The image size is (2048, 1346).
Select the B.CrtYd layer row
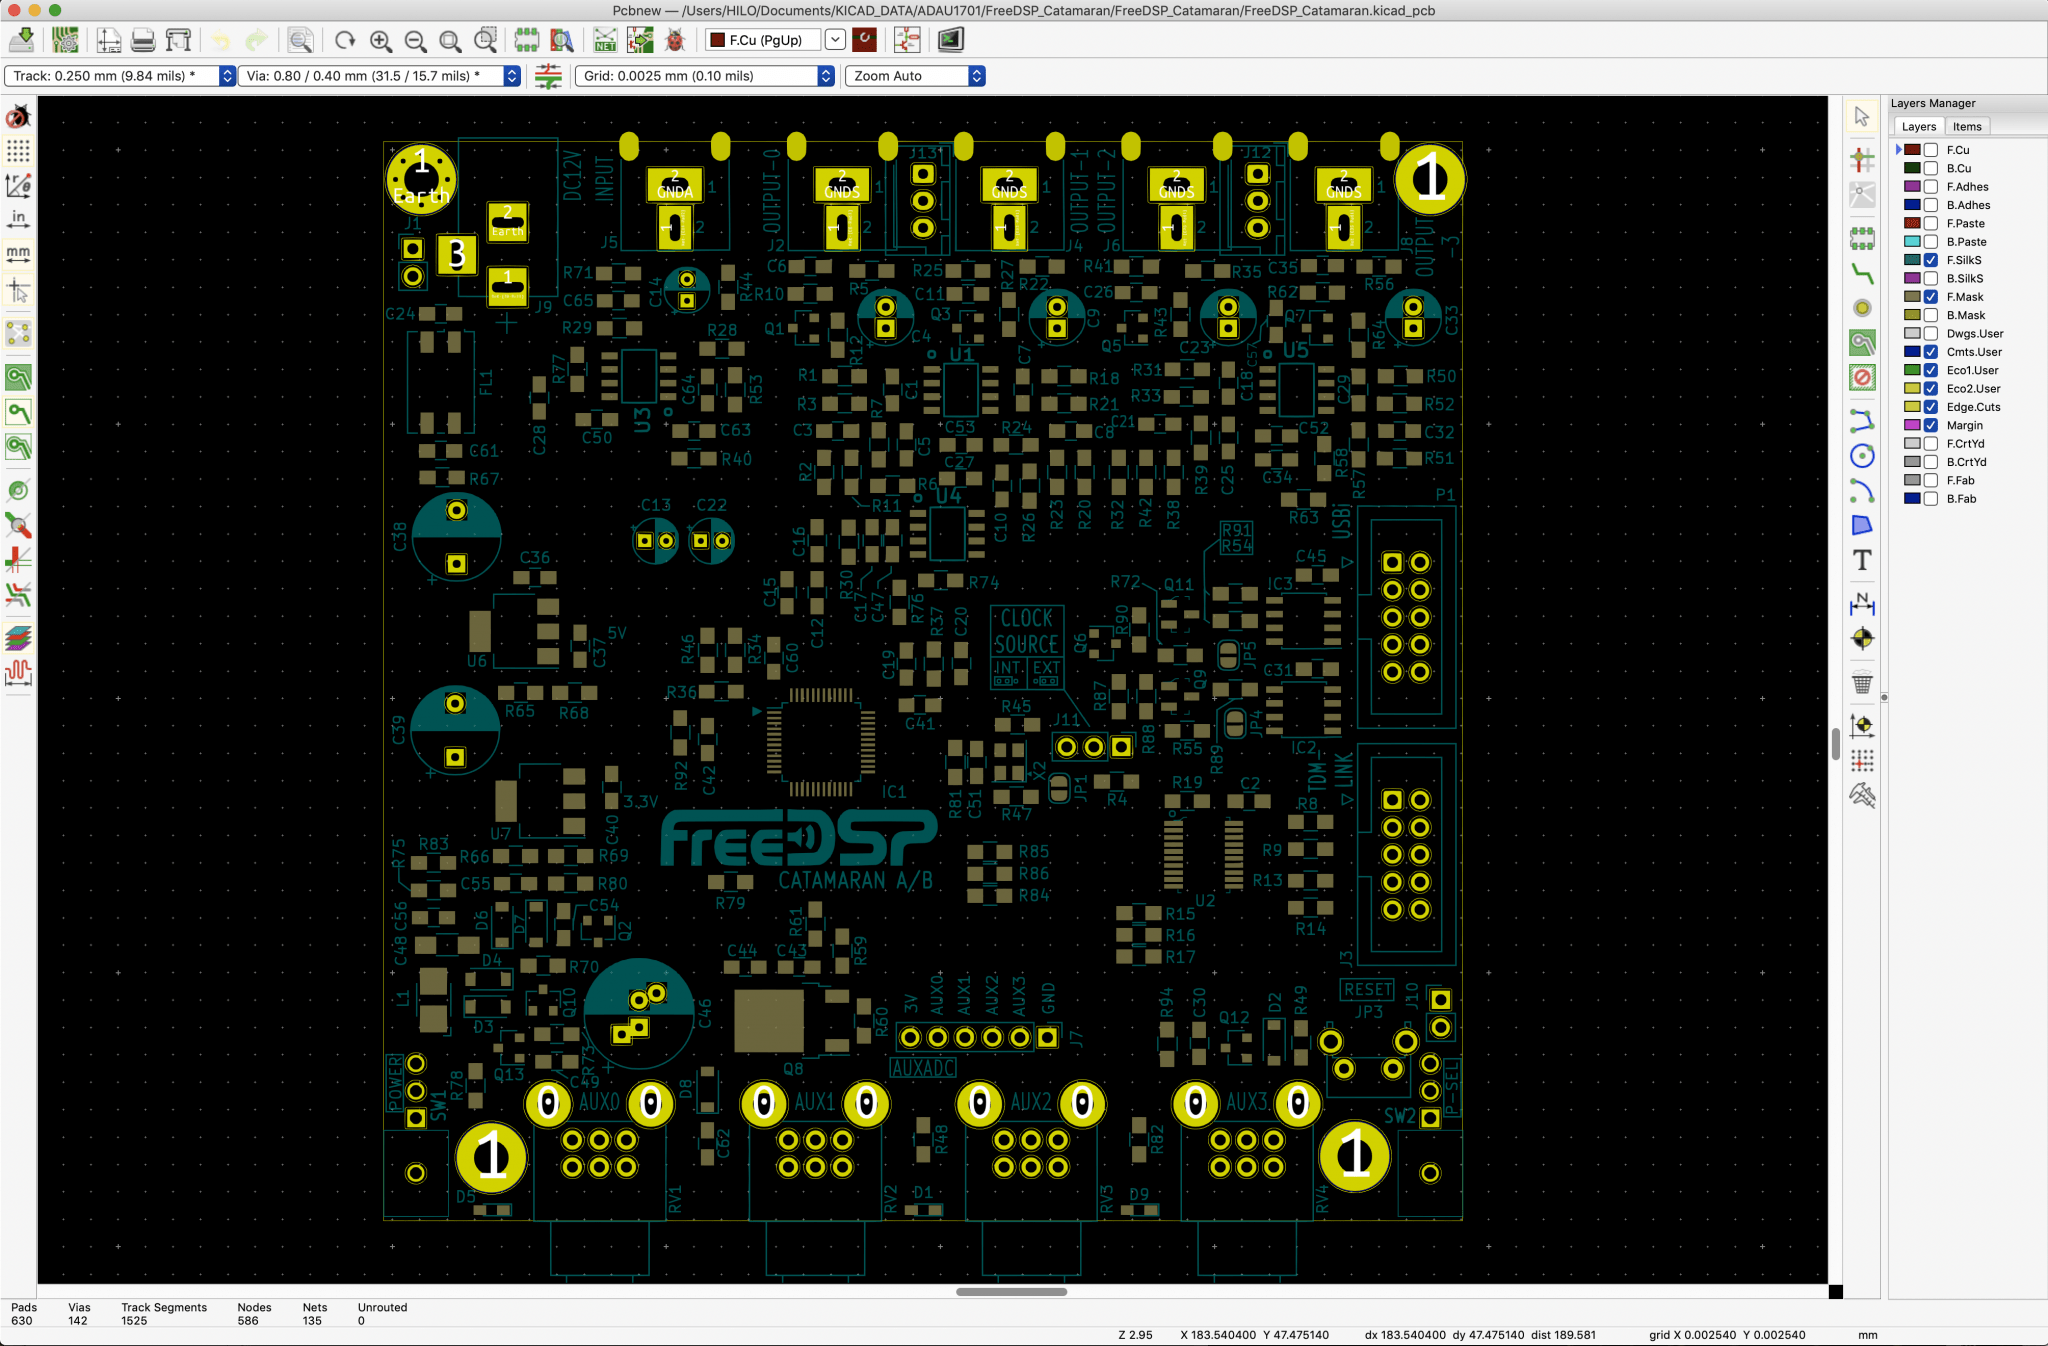pyautogui.click(x=1965, y=462)
